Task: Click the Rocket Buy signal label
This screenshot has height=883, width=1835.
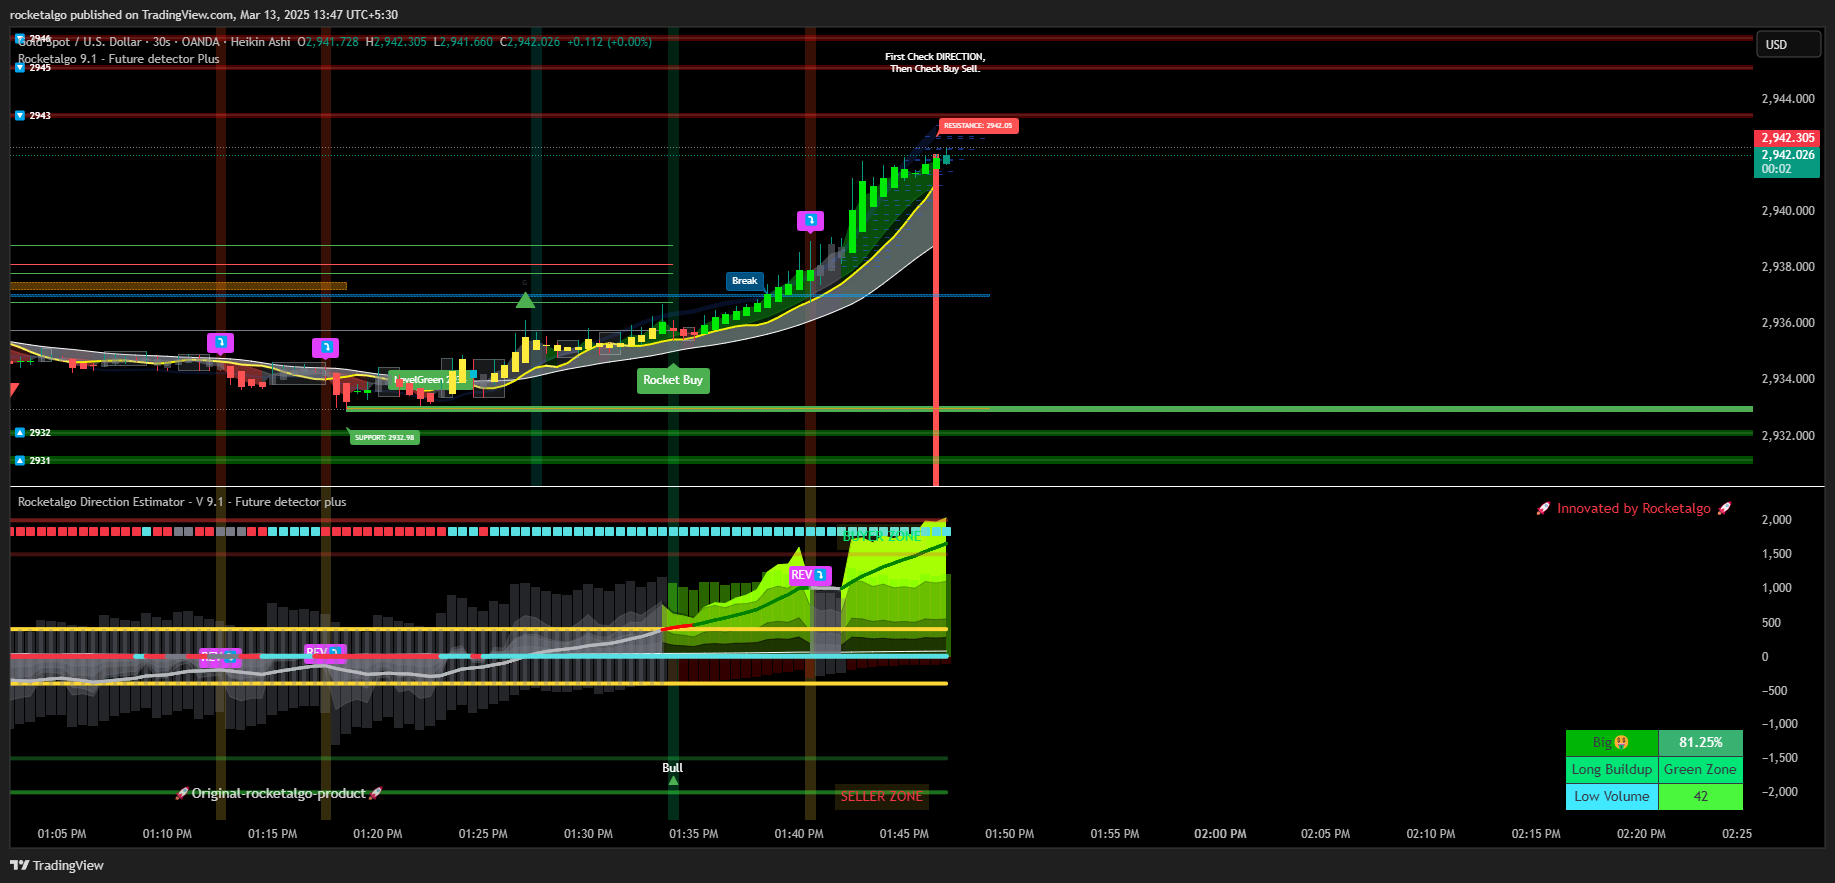Action: coord(673,380)
